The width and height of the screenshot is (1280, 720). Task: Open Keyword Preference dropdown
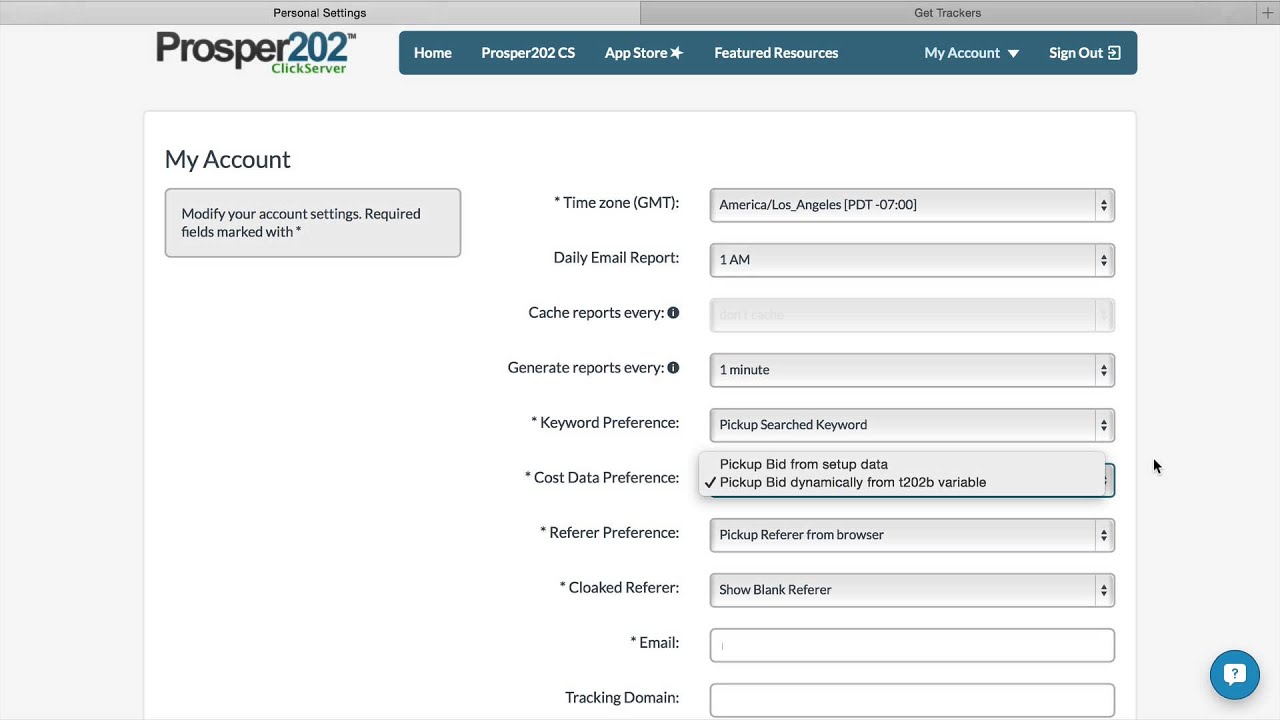(912, 425)
